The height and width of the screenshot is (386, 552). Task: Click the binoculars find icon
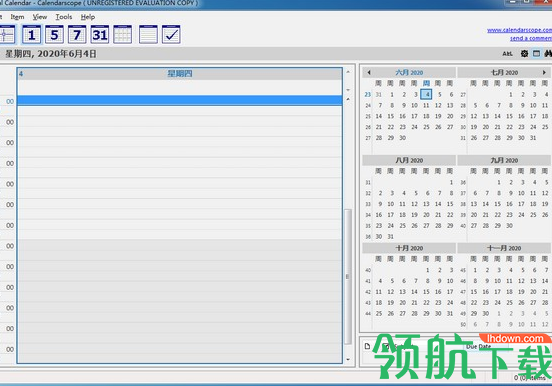coord(548,54)
